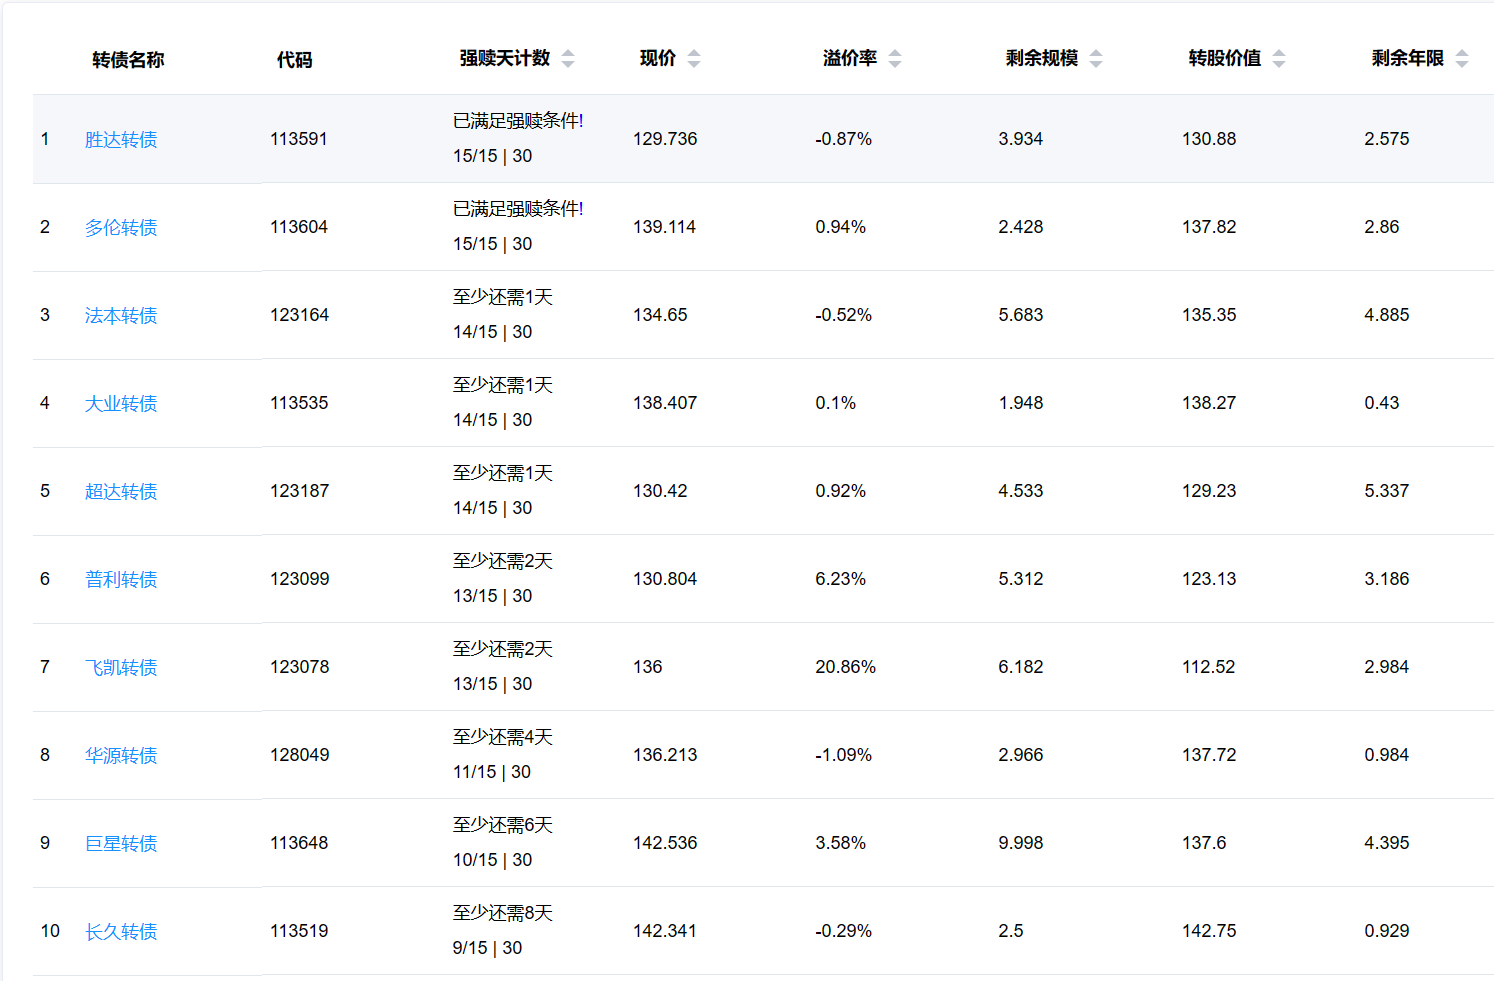Click the 转债名称 column header
This screenshot has width=1494, height=981.
coord(128,60)
